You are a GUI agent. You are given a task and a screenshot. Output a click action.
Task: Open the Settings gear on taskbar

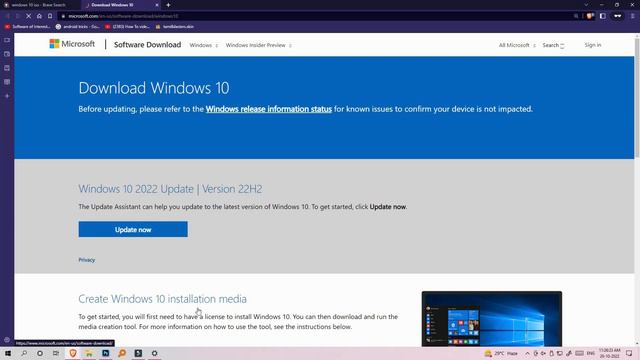(x=154, y=353)
